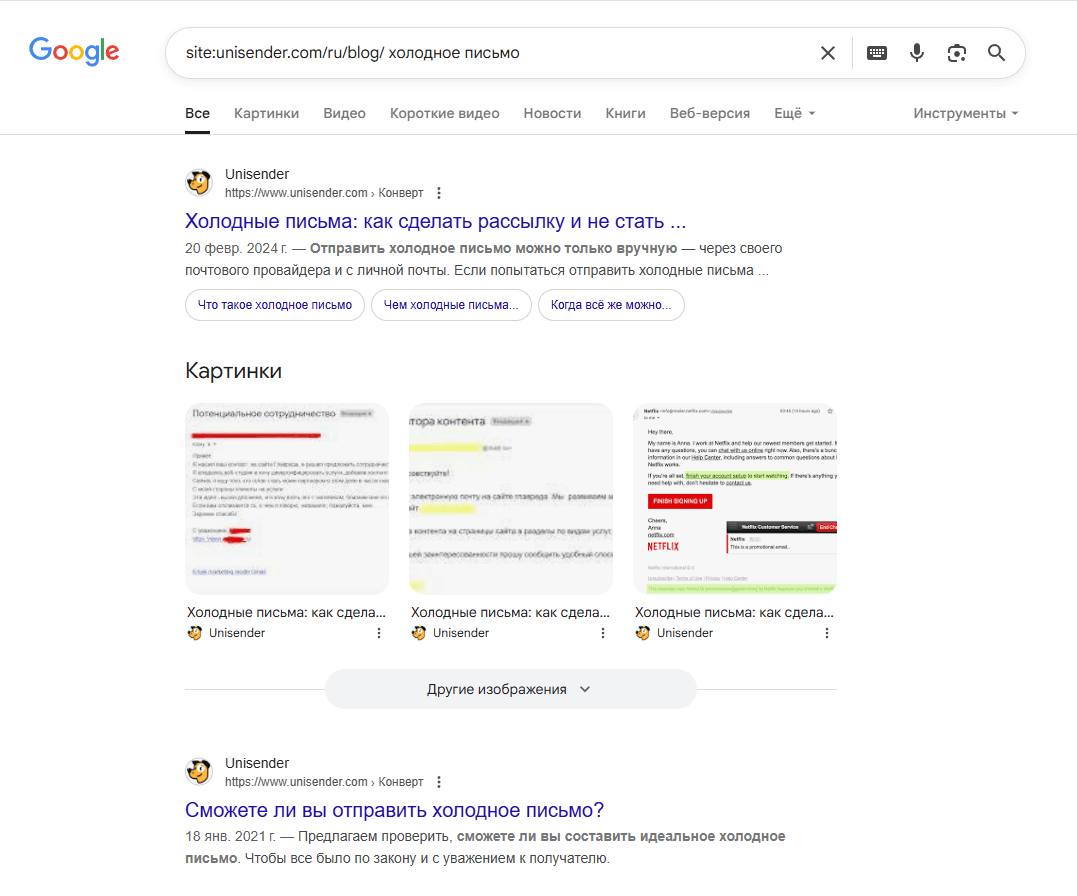Click the first result's Unisender site name

point(257,174)
